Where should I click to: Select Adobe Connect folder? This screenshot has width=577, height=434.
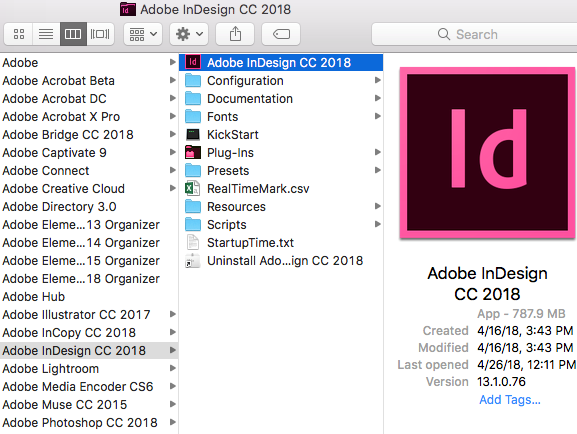pyautogui.click(x=89, y=170)
